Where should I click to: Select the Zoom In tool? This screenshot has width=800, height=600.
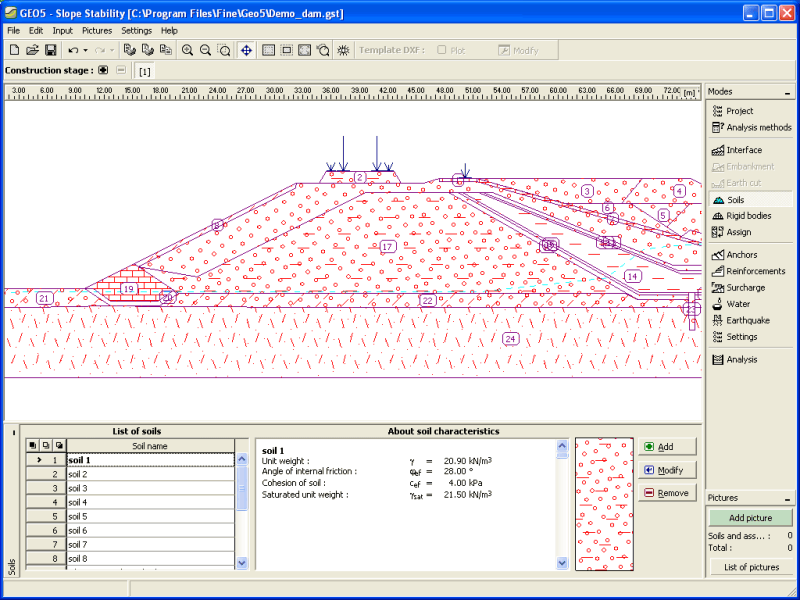187,51
